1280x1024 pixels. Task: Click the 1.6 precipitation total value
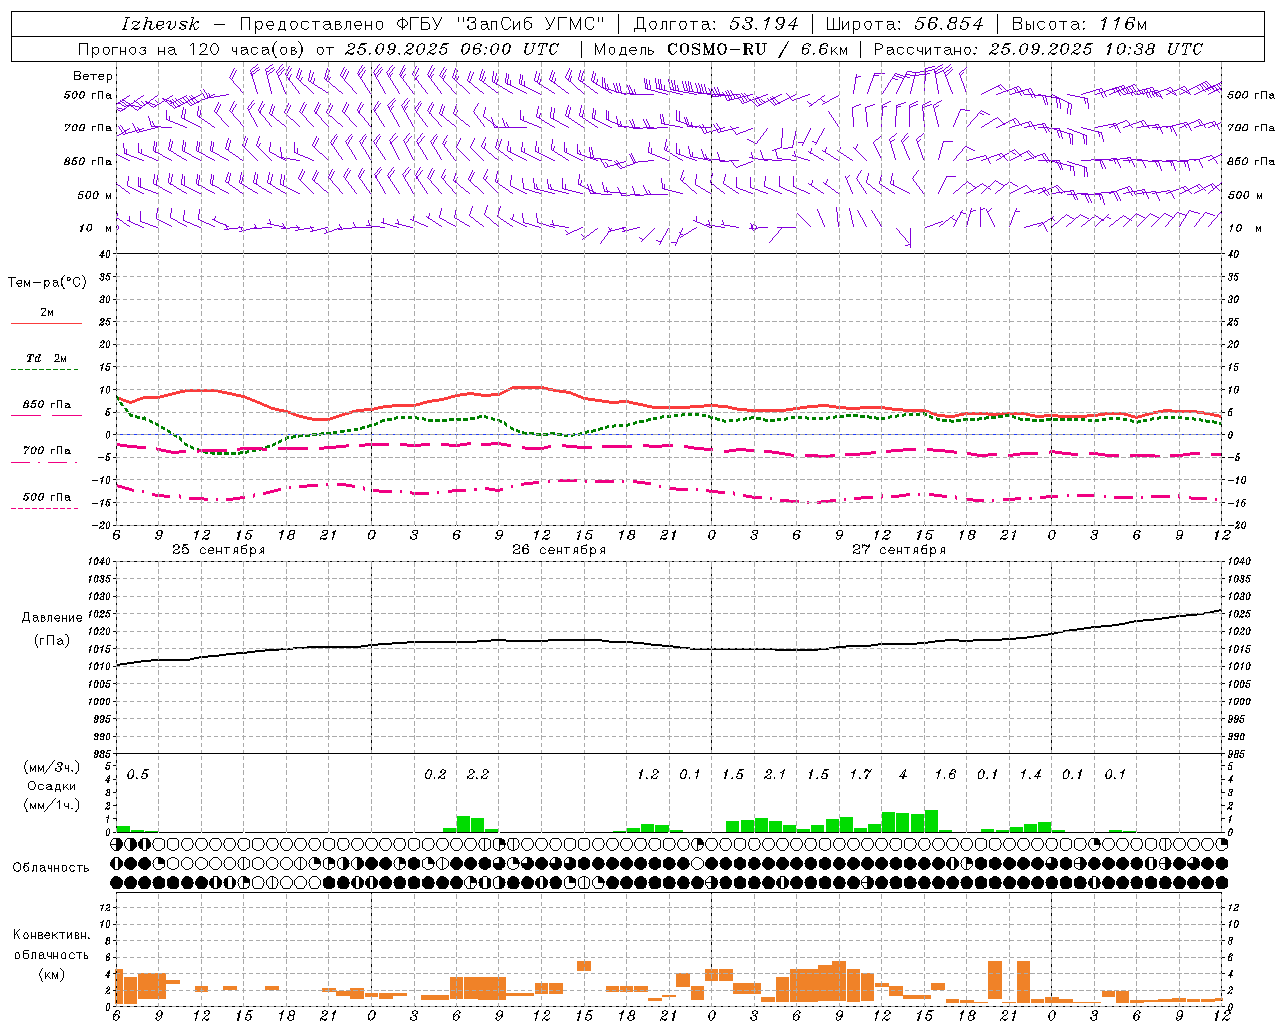click(945, 775)
